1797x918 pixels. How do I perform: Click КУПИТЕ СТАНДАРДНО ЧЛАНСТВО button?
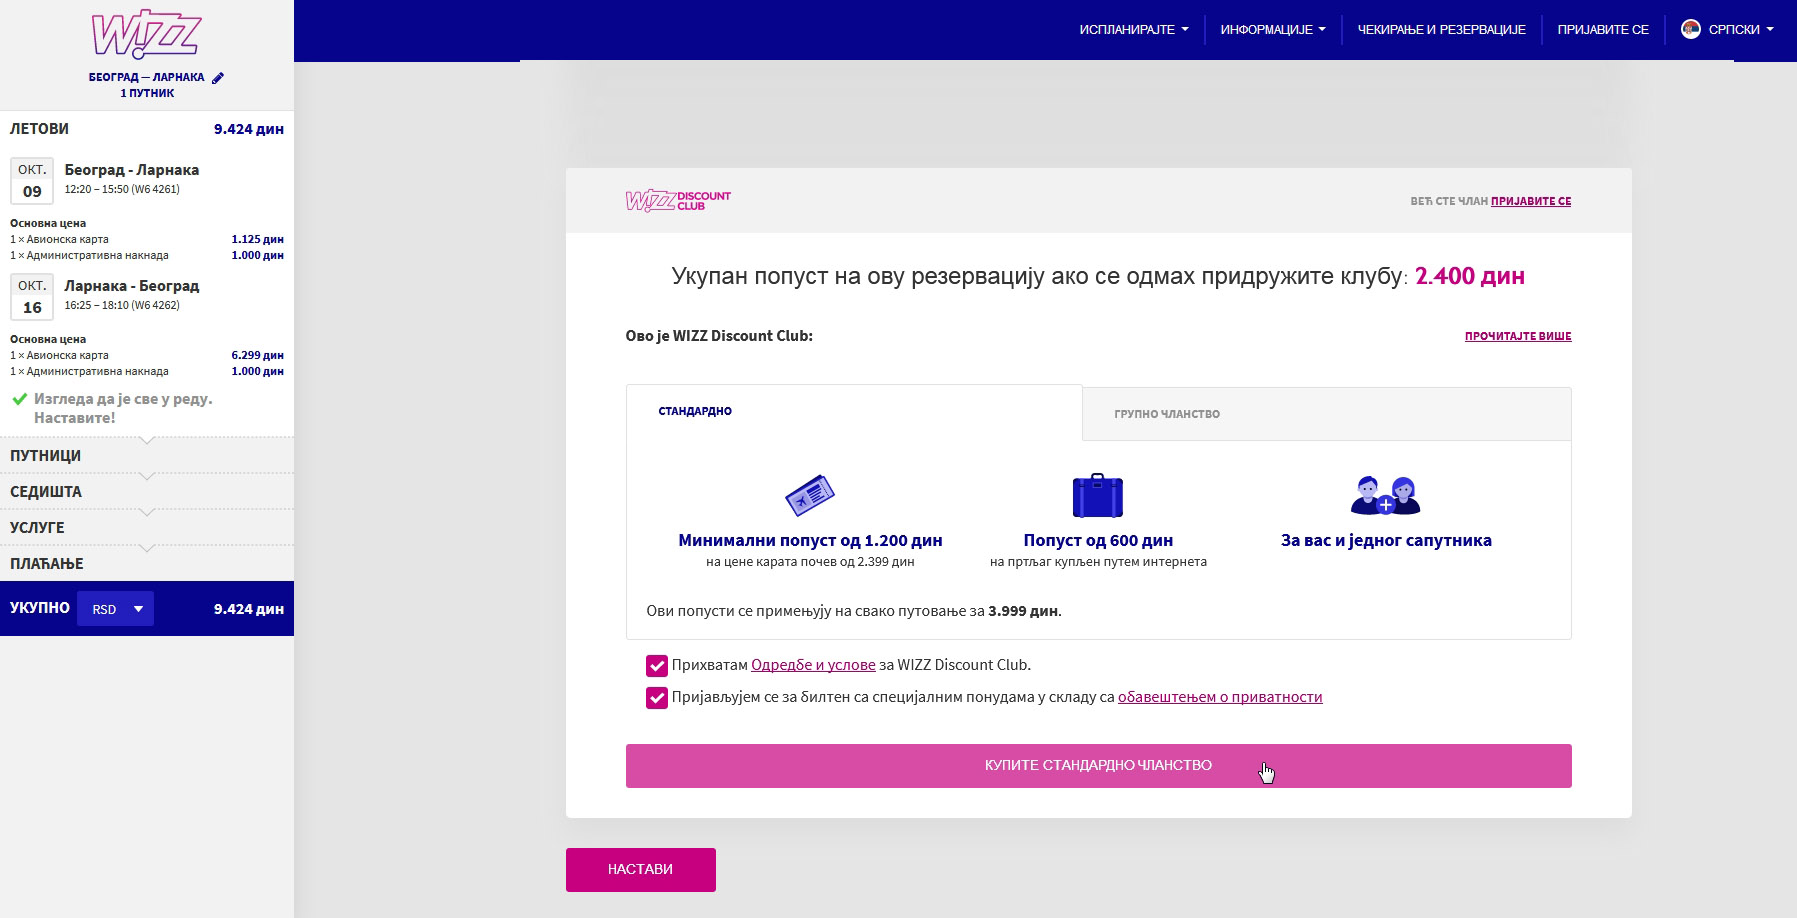click(x=1098, y=766)
